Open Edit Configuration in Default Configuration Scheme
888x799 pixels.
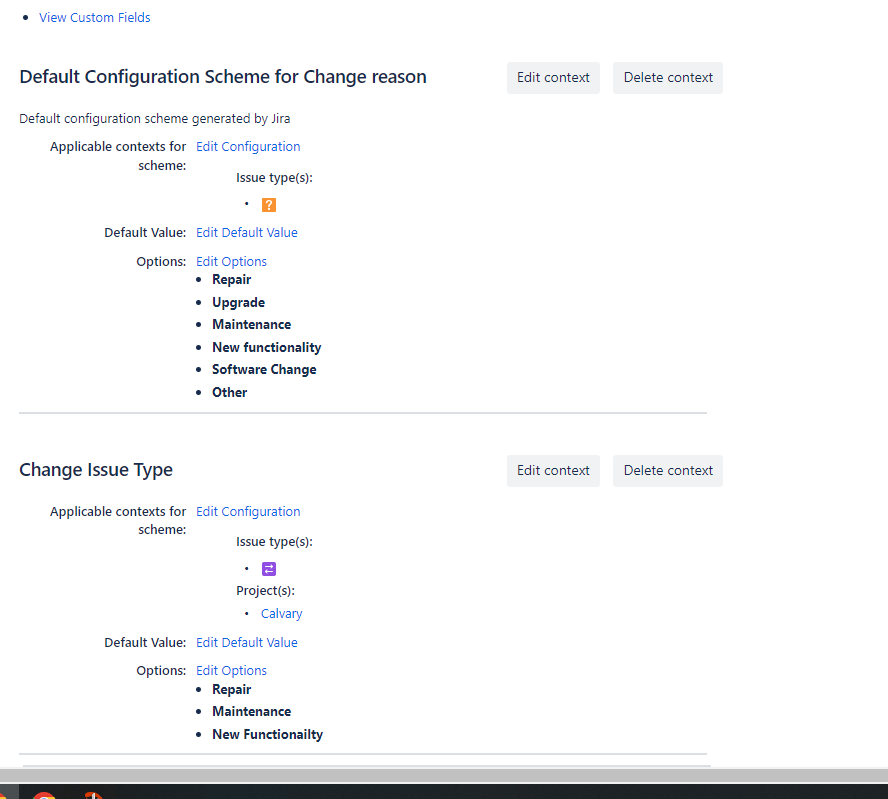(248, 147)
